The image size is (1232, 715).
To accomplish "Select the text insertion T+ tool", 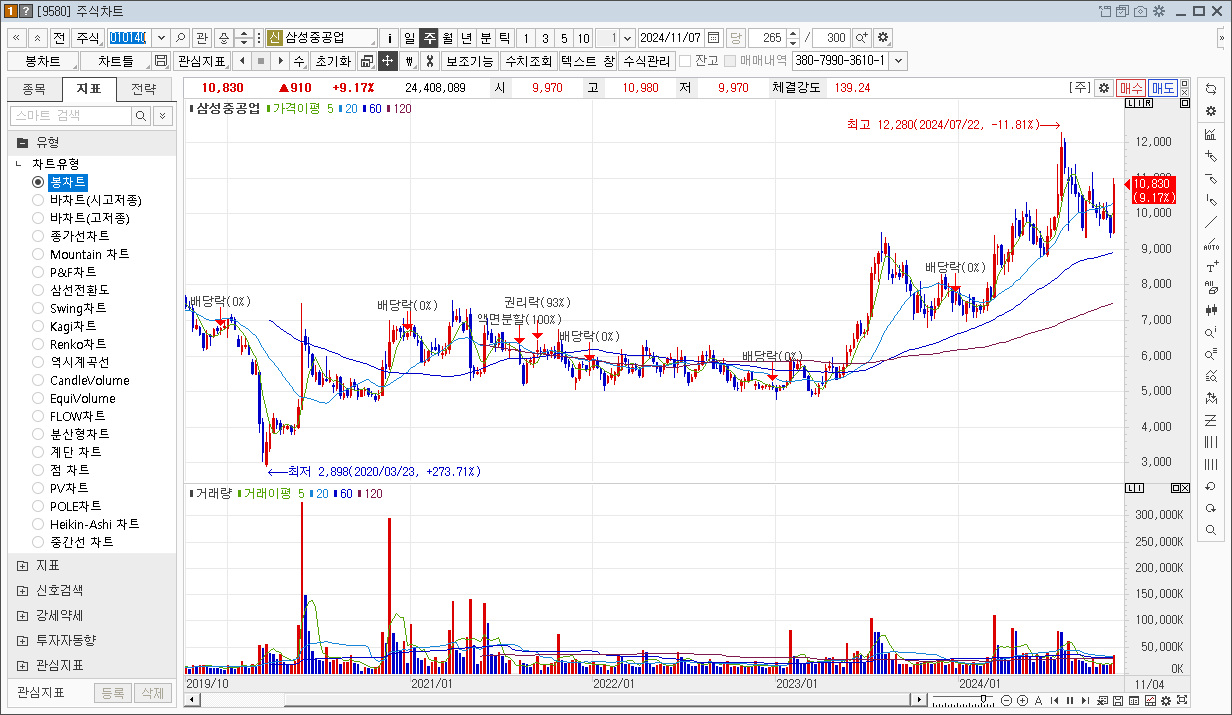I will pyautogui.click(x=1211, y=266).
